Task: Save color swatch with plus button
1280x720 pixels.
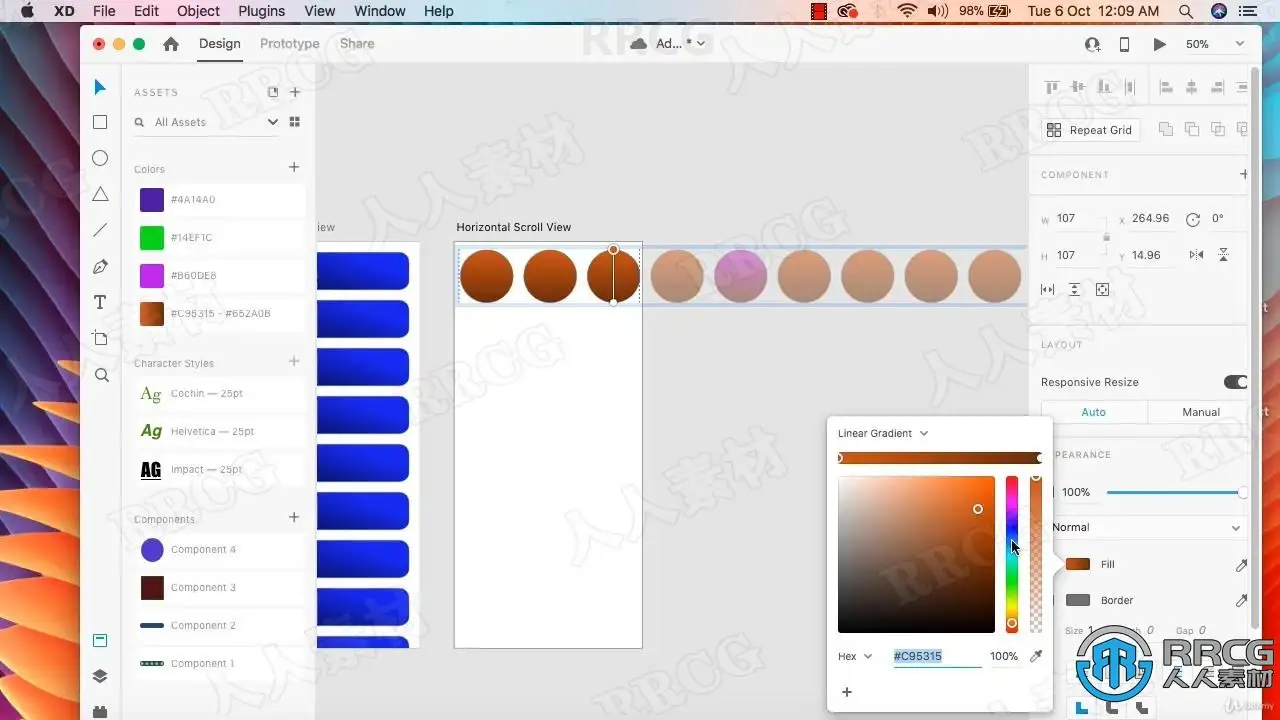Action: pos(847,692)
